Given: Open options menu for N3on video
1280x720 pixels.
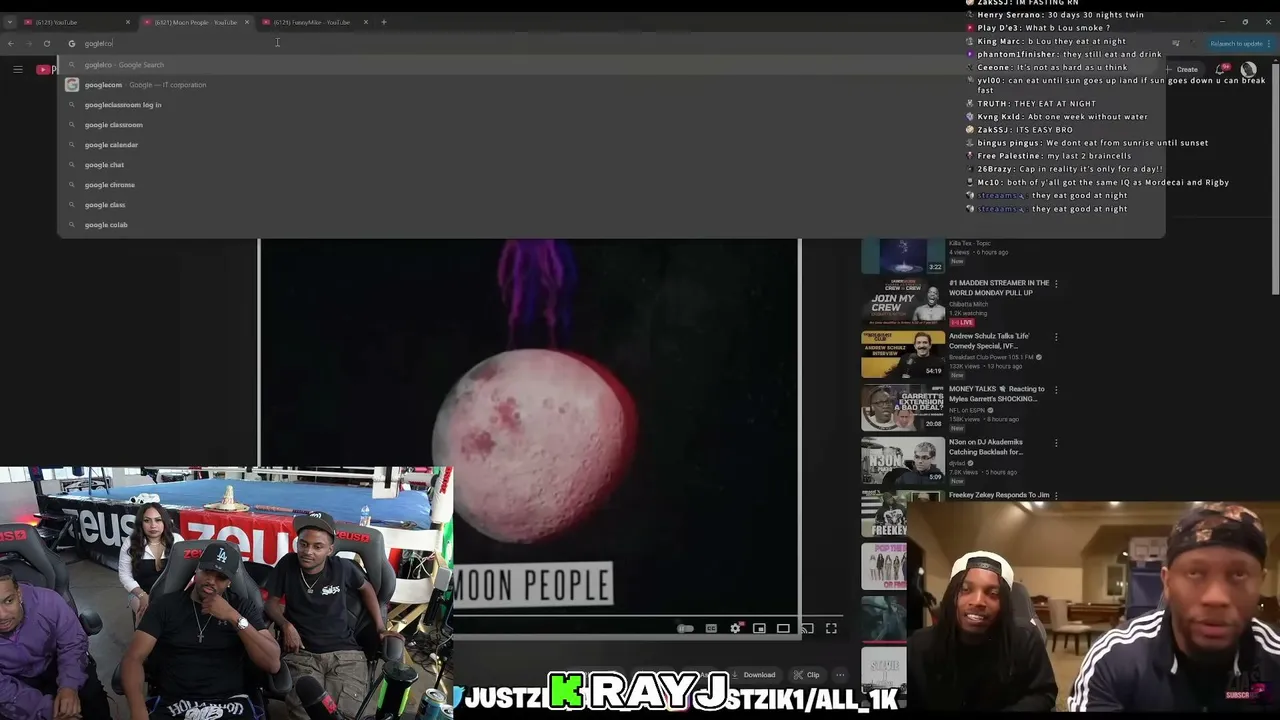Looking at the screenshot, I should click(x=1056, y=443).
